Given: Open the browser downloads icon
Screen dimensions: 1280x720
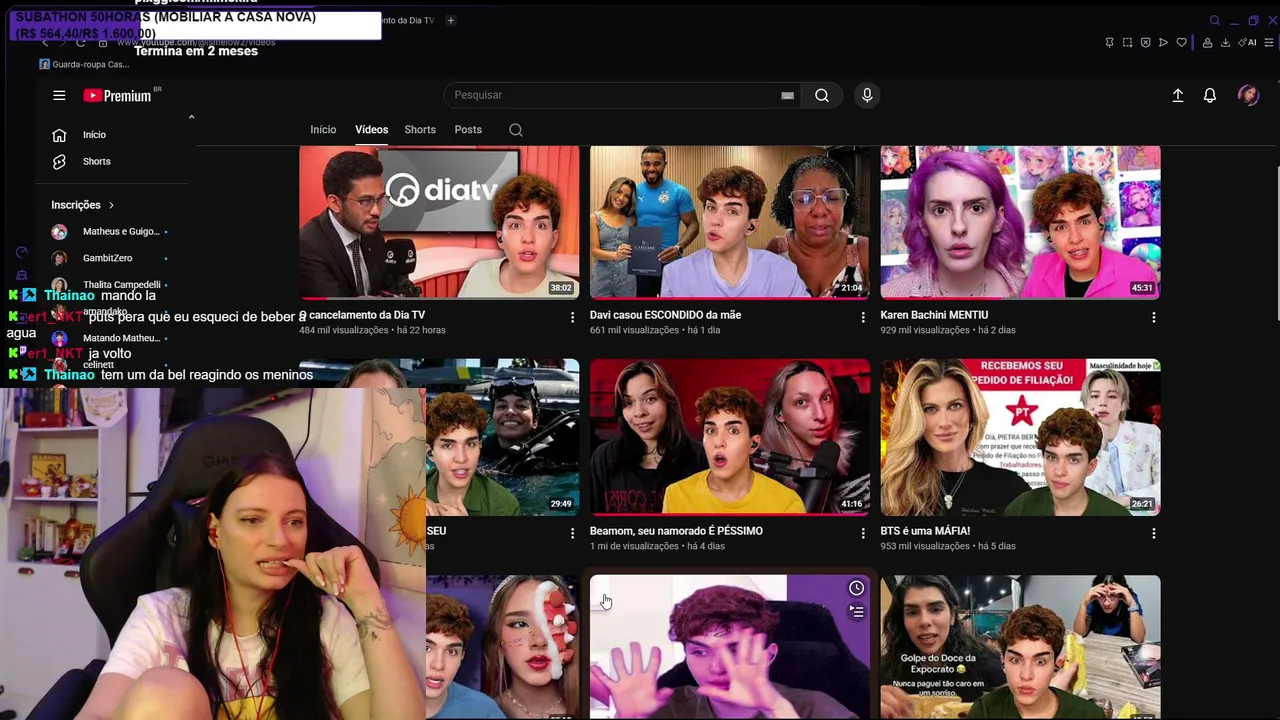Looking at the screenshot, I should tap(1225, 43).
